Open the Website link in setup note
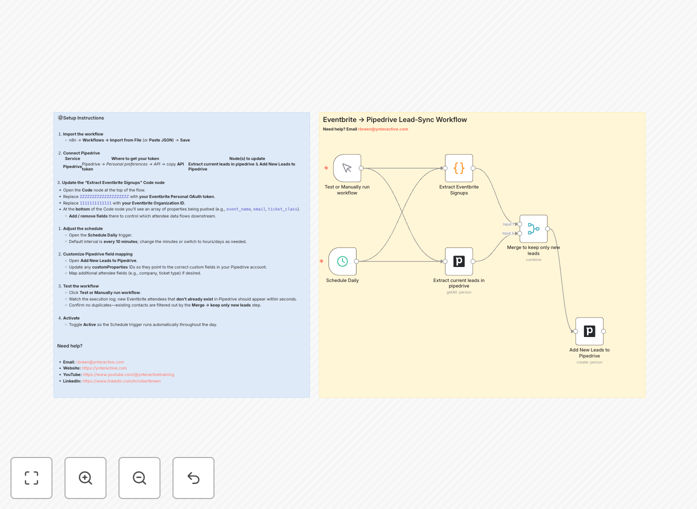Screen dimensions: 697x509 tap(104, 368)
